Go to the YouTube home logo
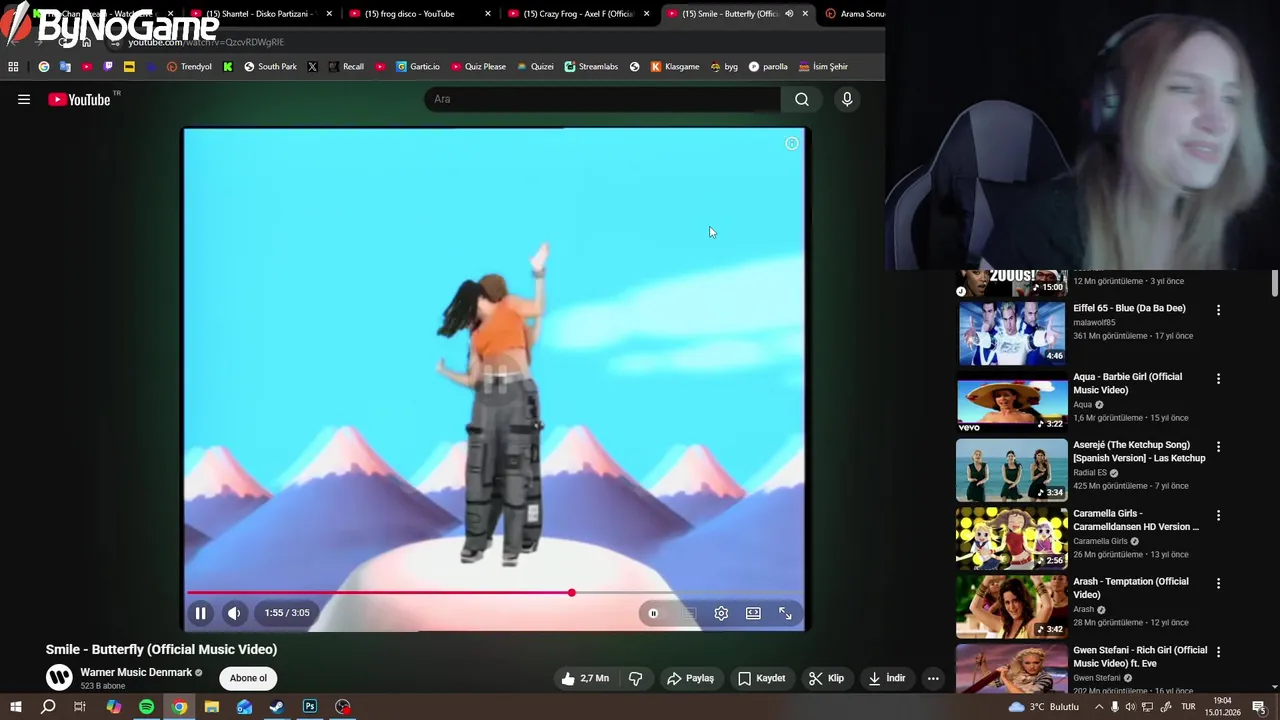This screenshot has height=720, width=1280. tap(79, 99)
